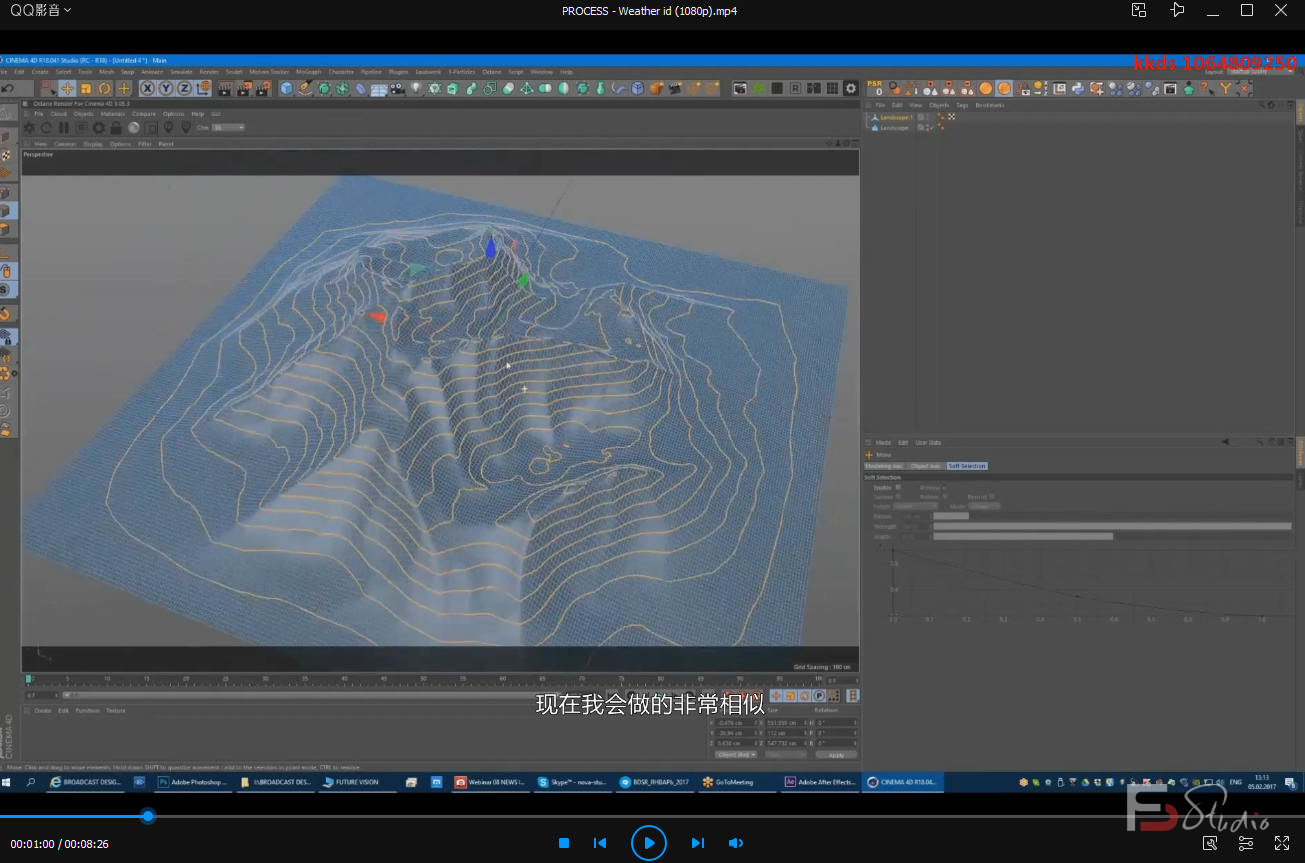
Task: Skip to the next video
Action: coord(698,843)
